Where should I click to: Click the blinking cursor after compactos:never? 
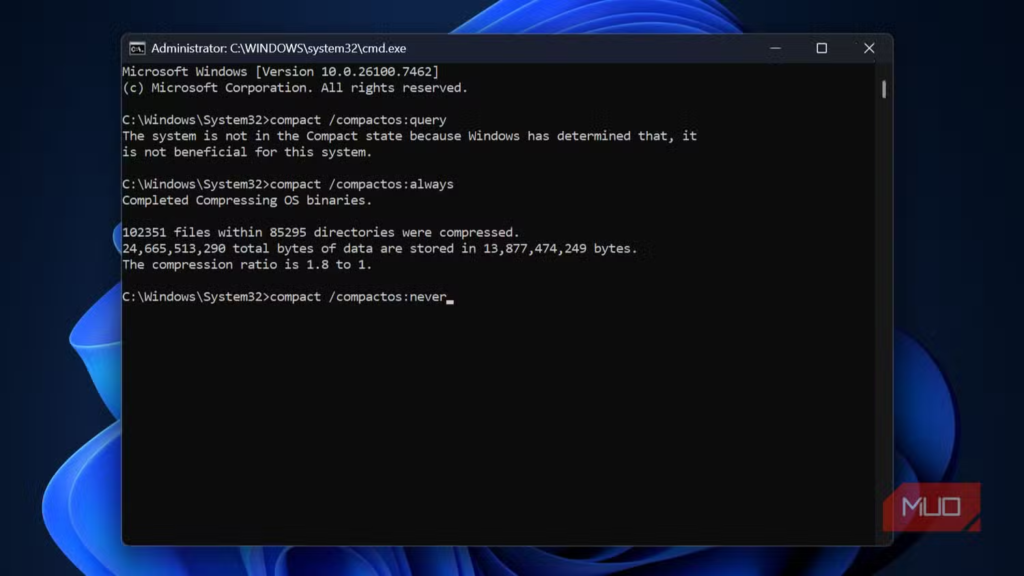click(x=450, y=299)
